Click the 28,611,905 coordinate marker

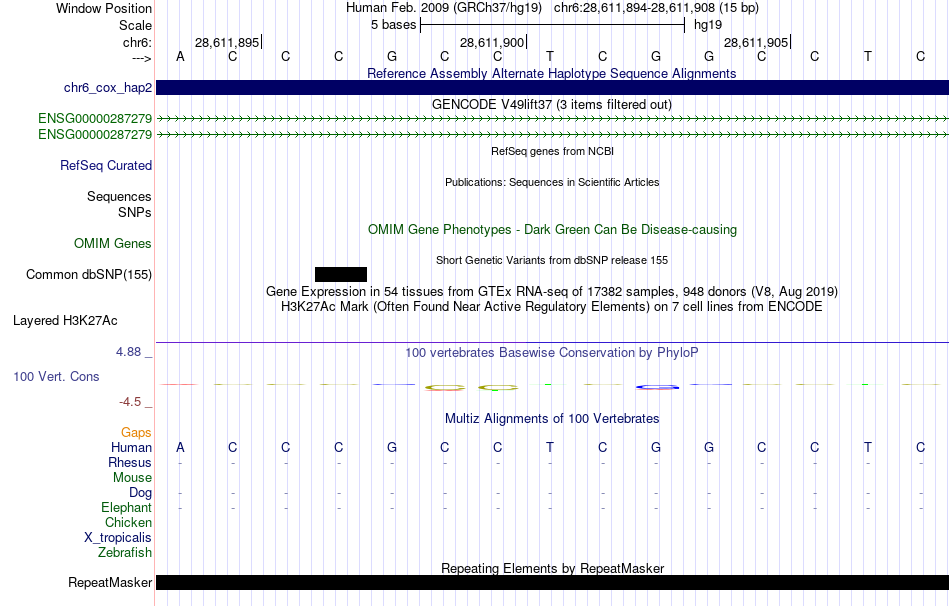(x=757, y=42)
